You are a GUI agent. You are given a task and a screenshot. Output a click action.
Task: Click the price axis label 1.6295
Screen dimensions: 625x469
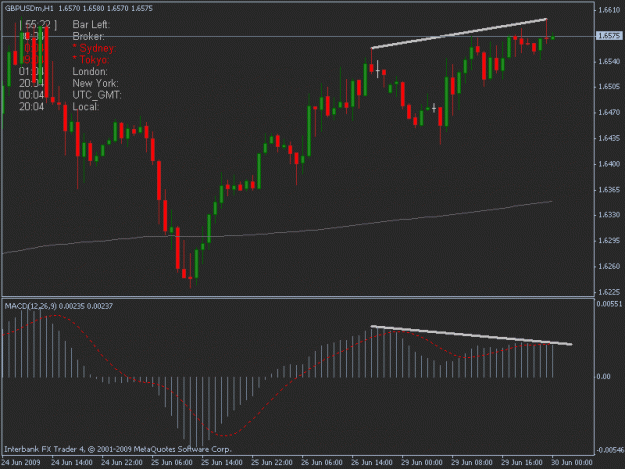609,241
